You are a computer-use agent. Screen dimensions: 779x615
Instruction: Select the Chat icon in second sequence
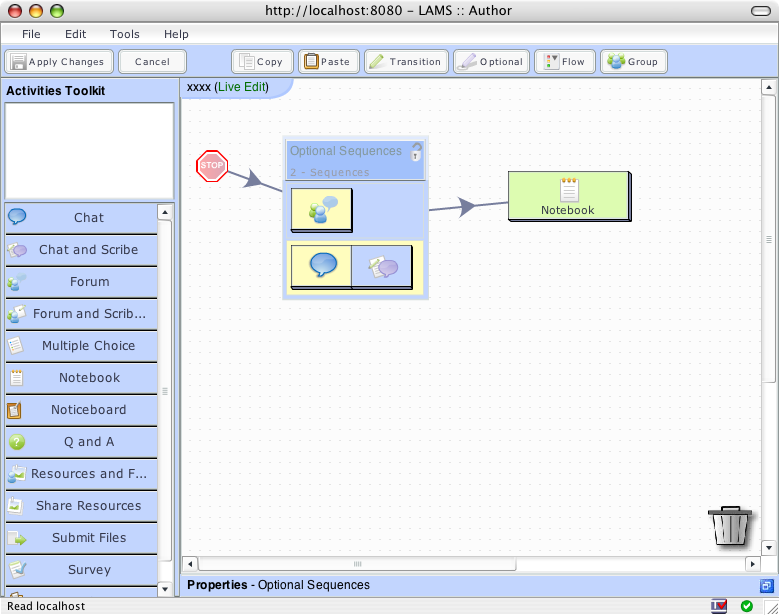pos(322,266)
